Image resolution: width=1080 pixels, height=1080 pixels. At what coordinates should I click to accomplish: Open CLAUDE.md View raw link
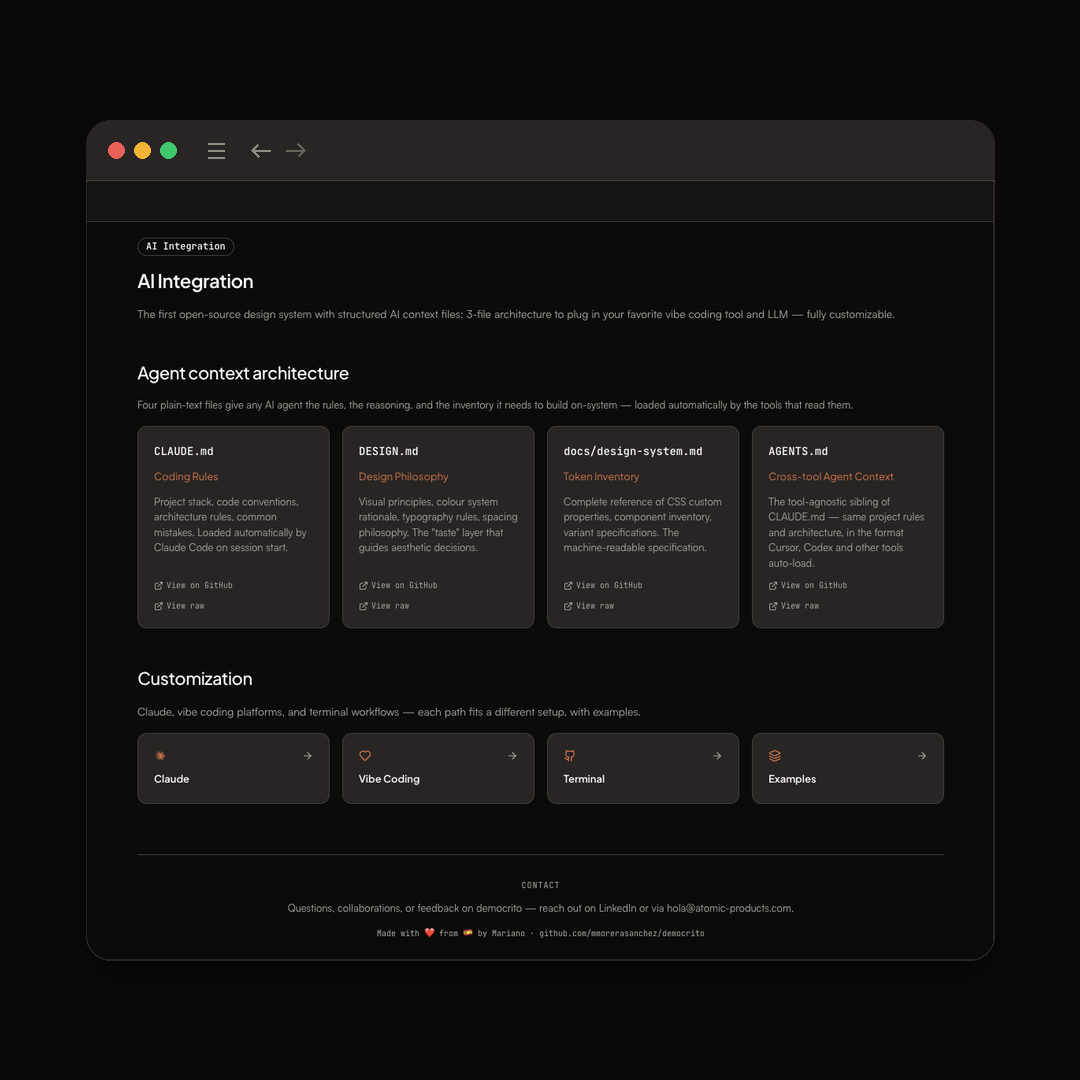[x=179, y=606]
